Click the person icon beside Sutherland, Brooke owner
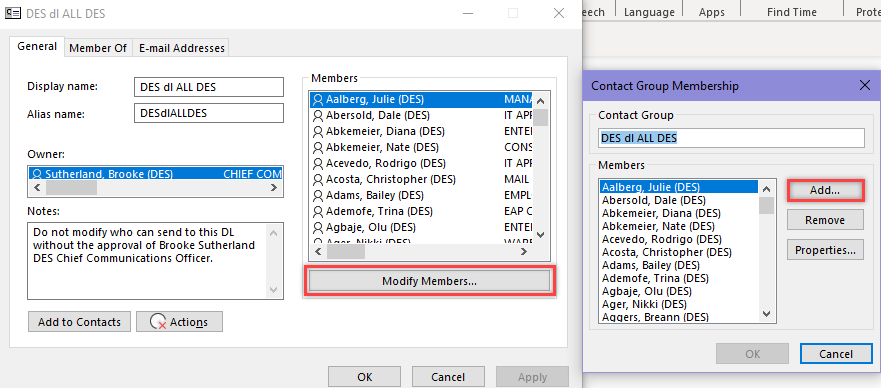This screenshot has width=881, height=388. pyautogui.click(x=38, y=174)
